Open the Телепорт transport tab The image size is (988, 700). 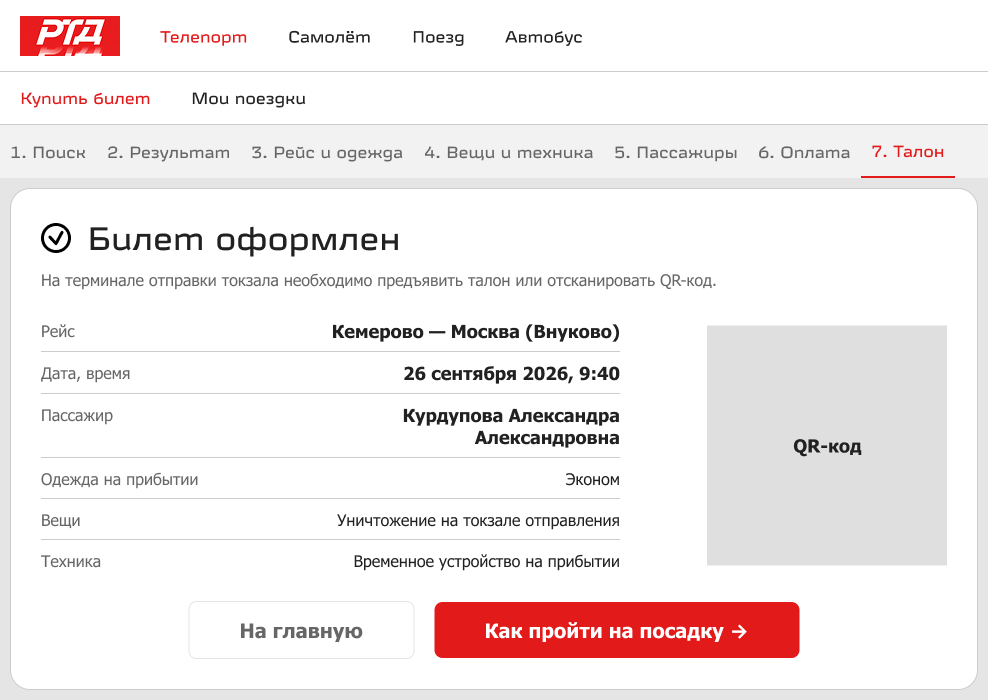pyautogui.click(x=204, y=37)
